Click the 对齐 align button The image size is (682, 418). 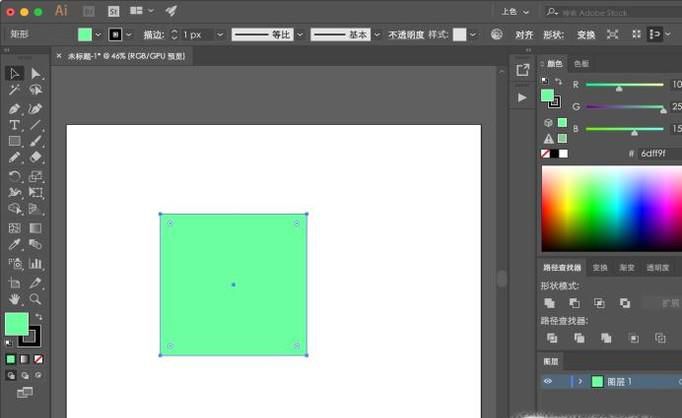click(524, 34)
